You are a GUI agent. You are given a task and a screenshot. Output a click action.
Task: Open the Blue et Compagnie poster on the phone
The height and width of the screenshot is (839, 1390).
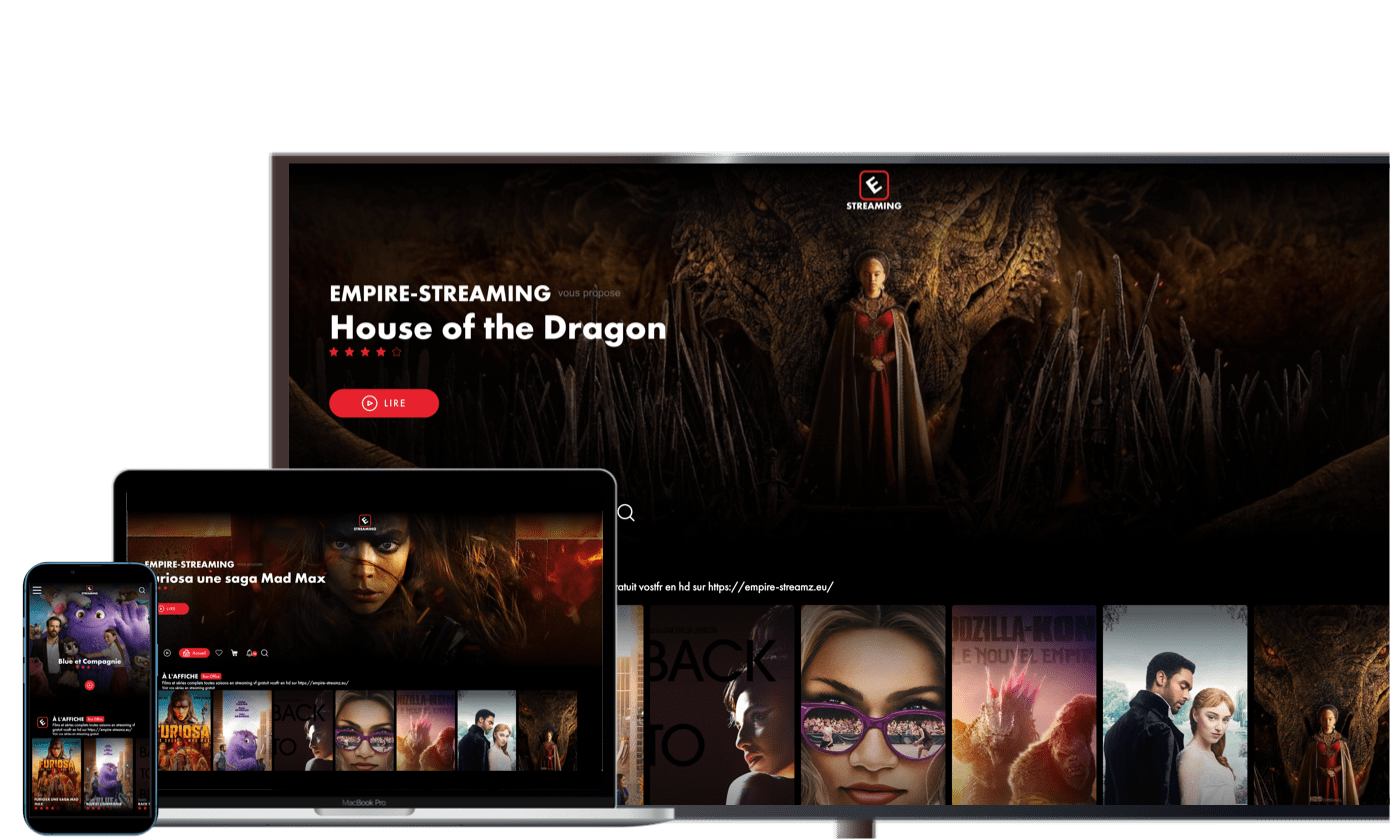(x=108, y=774)
